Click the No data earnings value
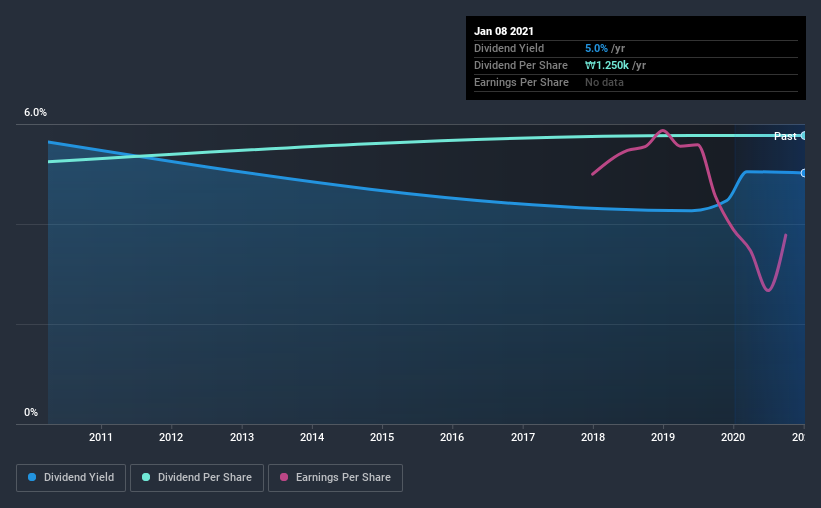Screen dimensions: 821x508 (604, 82)
